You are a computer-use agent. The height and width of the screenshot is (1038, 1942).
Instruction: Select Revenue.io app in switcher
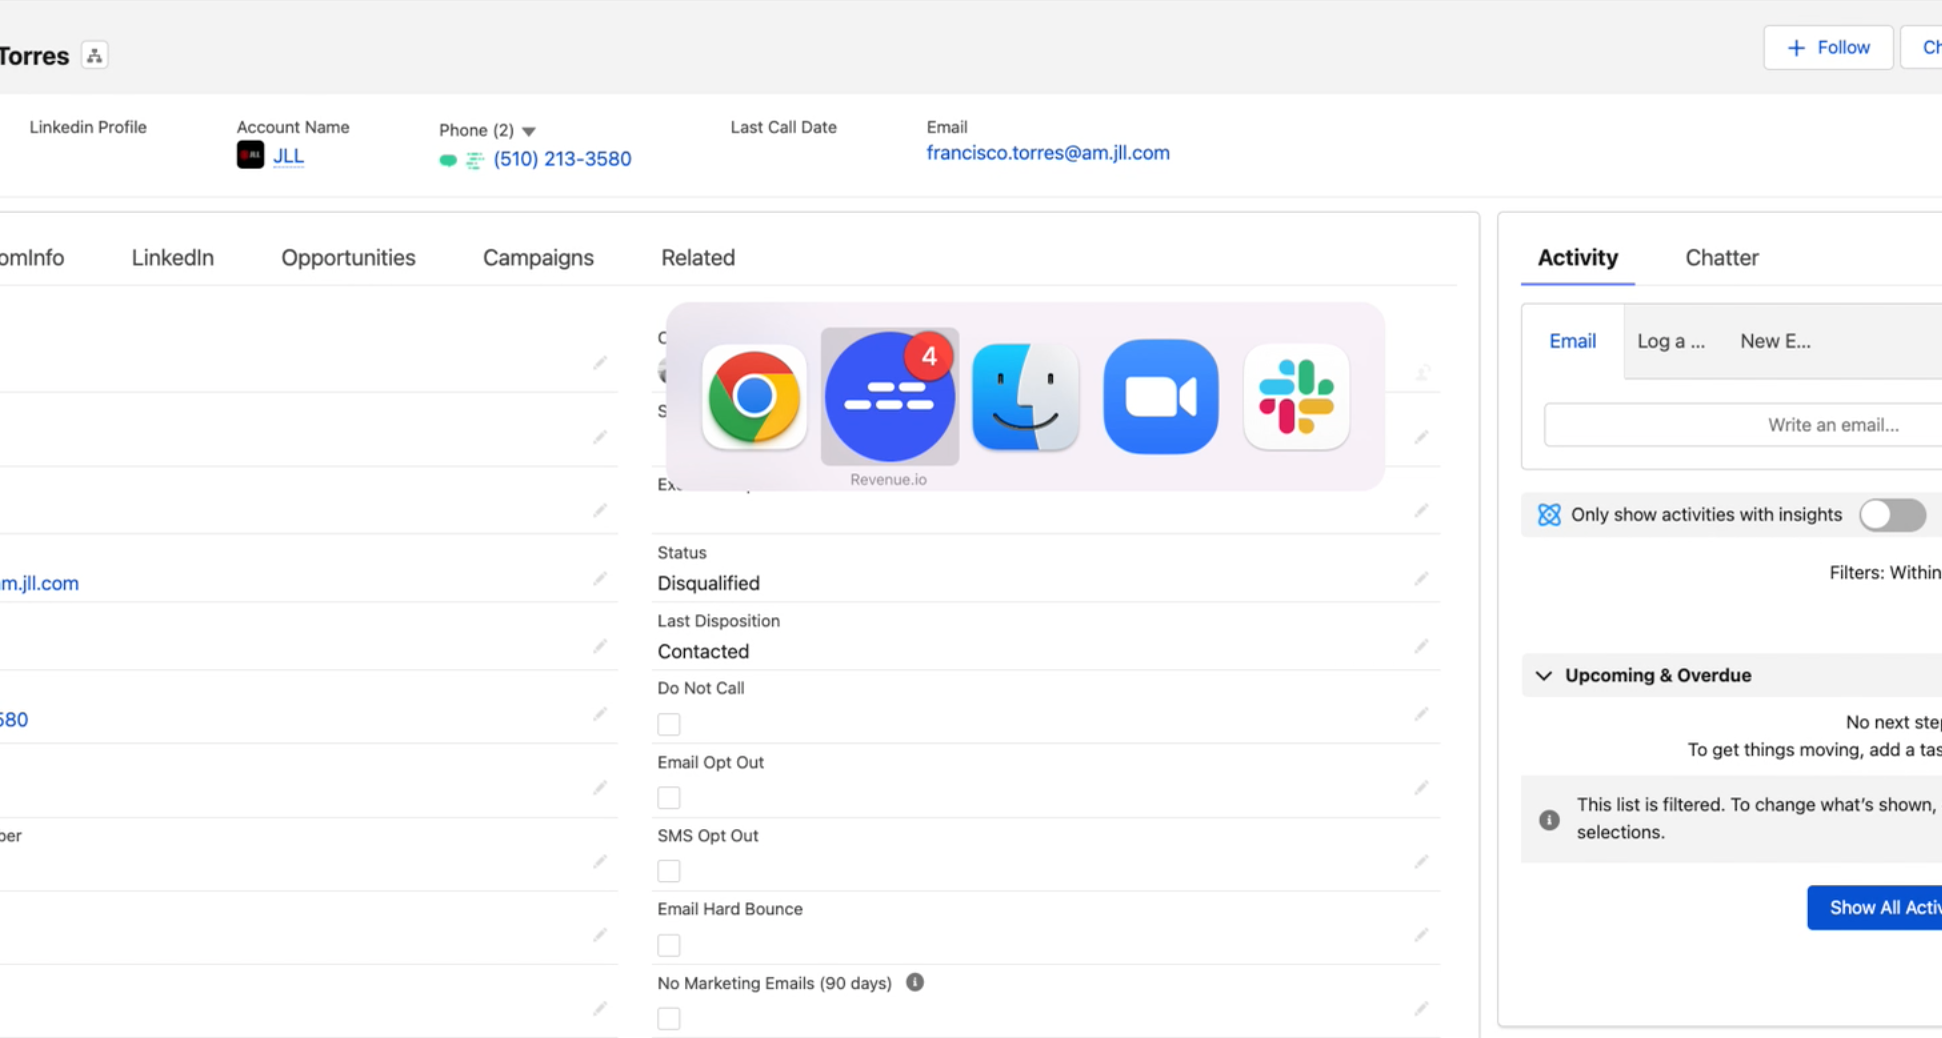pyautogui.click(x=889, y=397)
